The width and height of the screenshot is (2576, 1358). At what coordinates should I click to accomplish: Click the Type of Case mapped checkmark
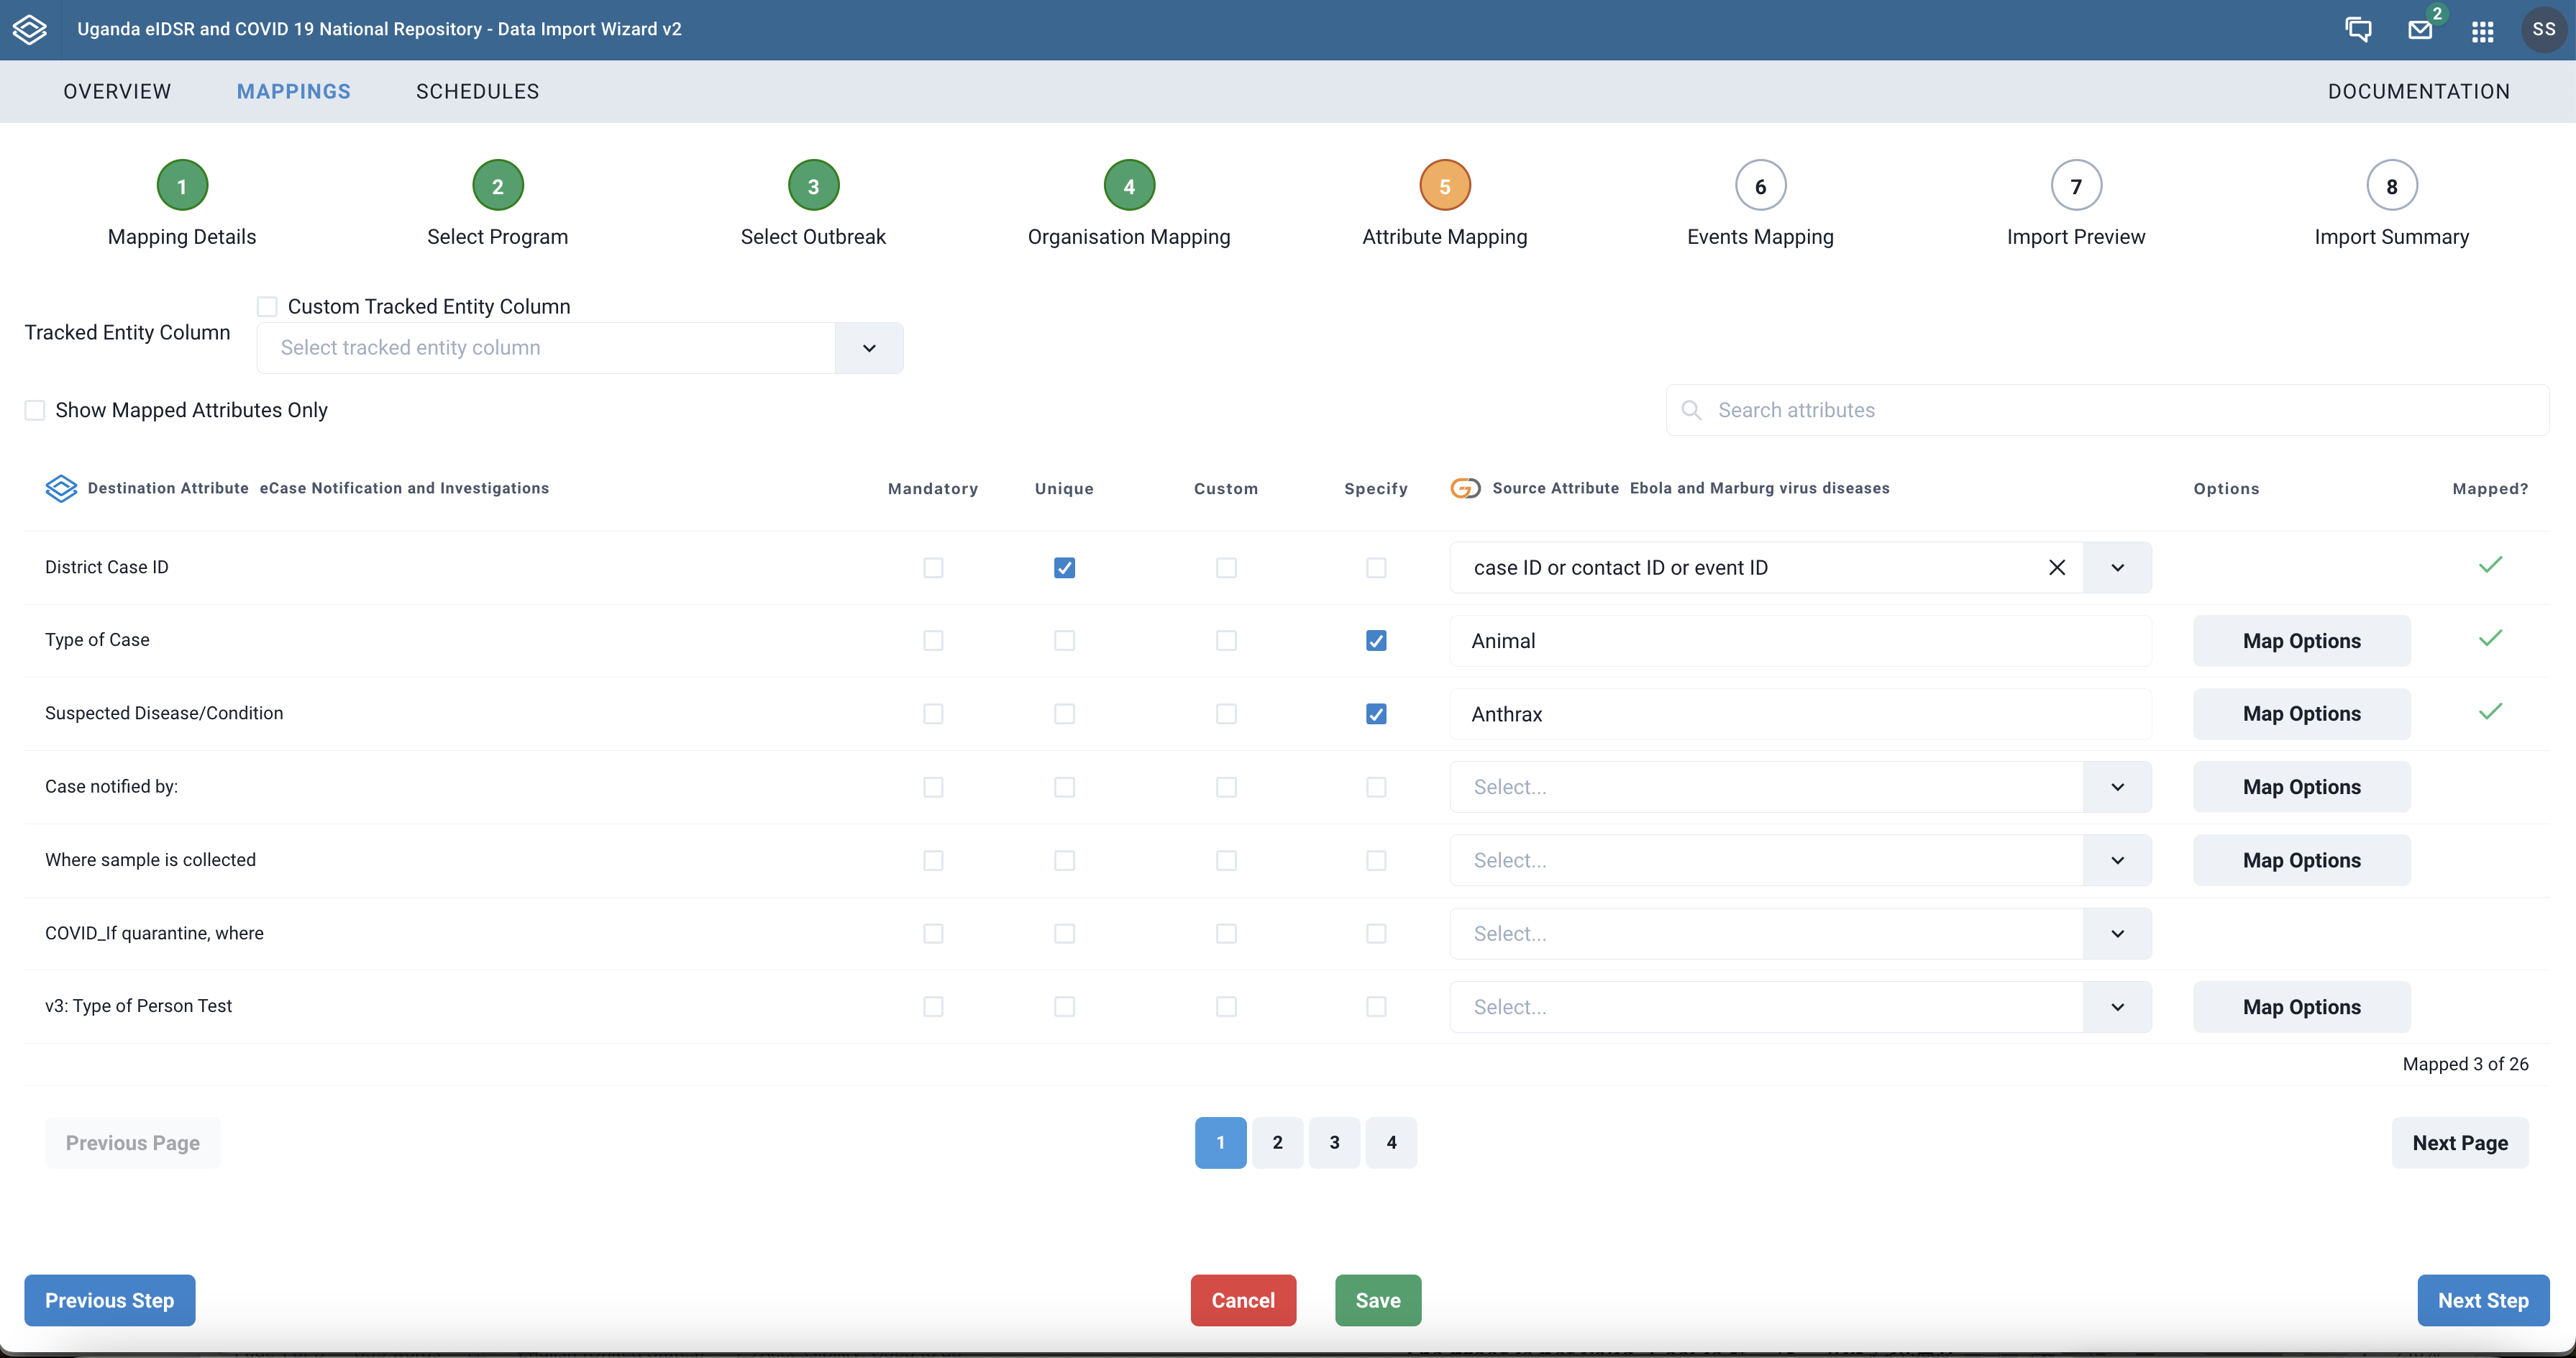2490,638
